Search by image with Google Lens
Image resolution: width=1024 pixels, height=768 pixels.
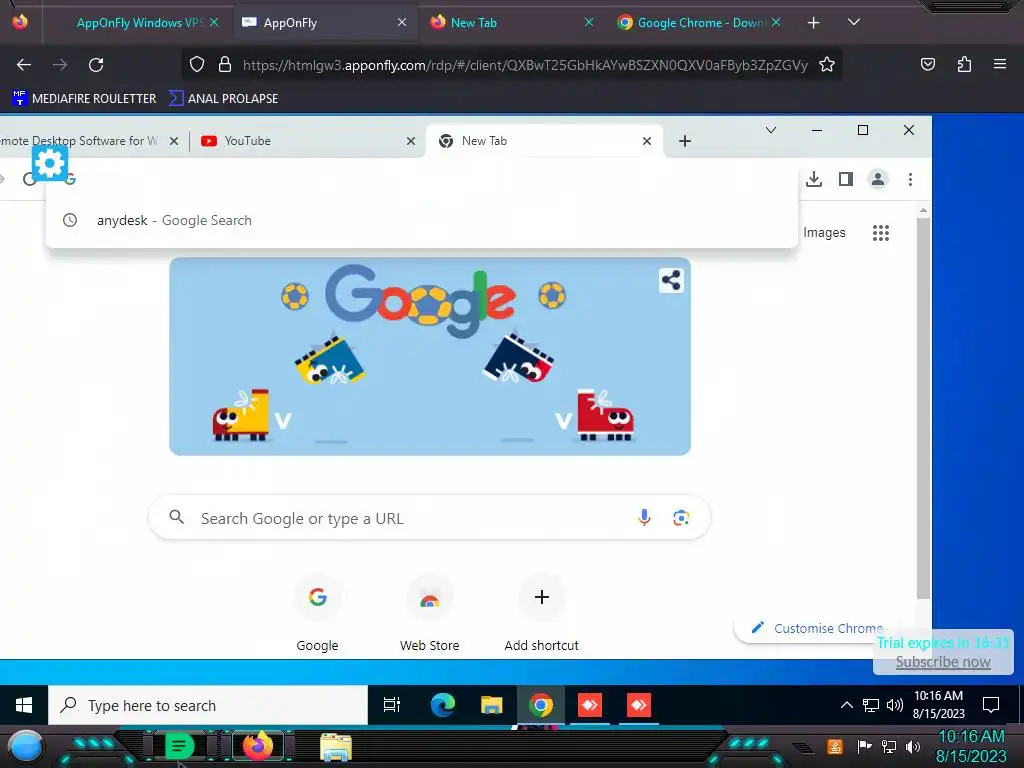click(x=680, y=518)
